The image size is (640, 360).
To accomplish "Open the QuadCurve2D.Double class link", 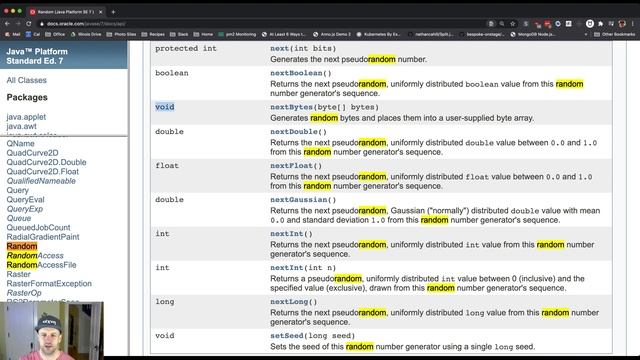I will [x=47, y=162].
